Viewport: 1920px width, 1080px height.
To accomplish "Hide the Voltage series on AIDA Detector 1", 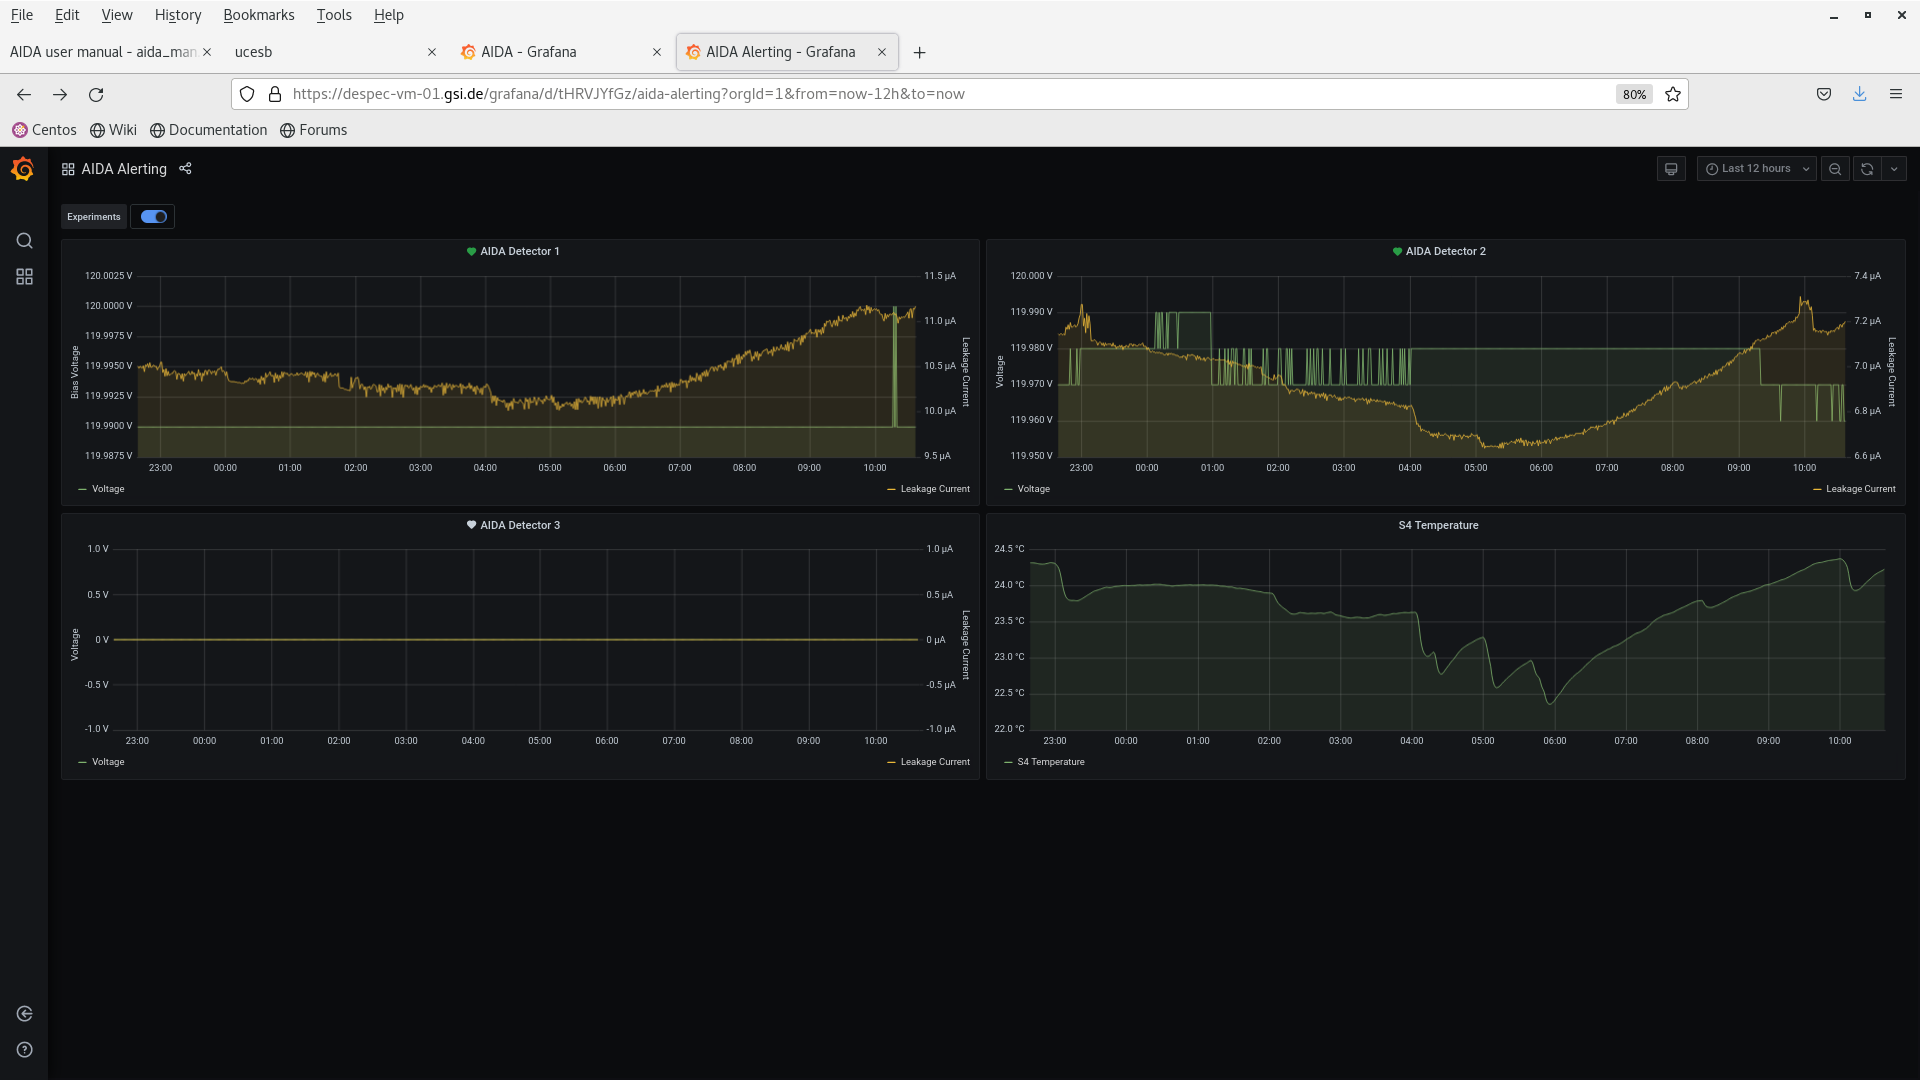I will coord(103,489).
